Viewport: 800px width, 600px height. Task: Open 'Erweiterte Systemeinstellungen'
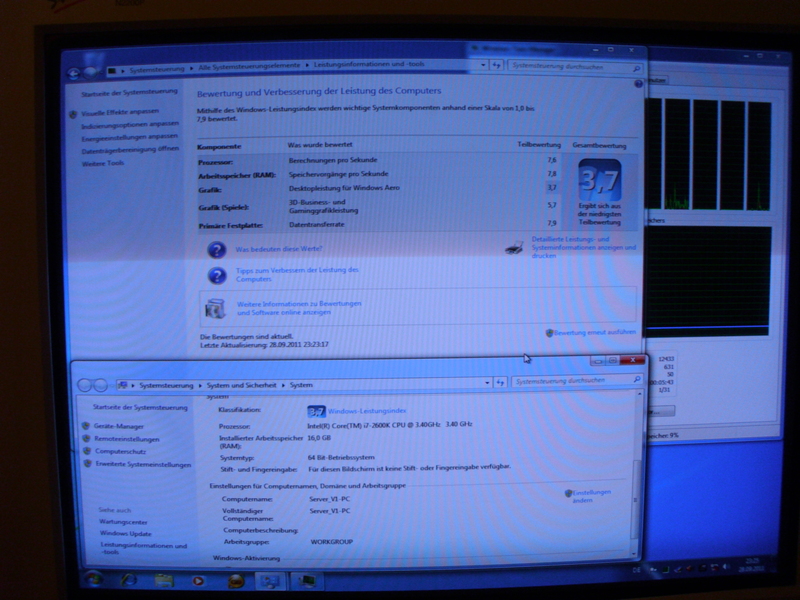tap(143, 465)
